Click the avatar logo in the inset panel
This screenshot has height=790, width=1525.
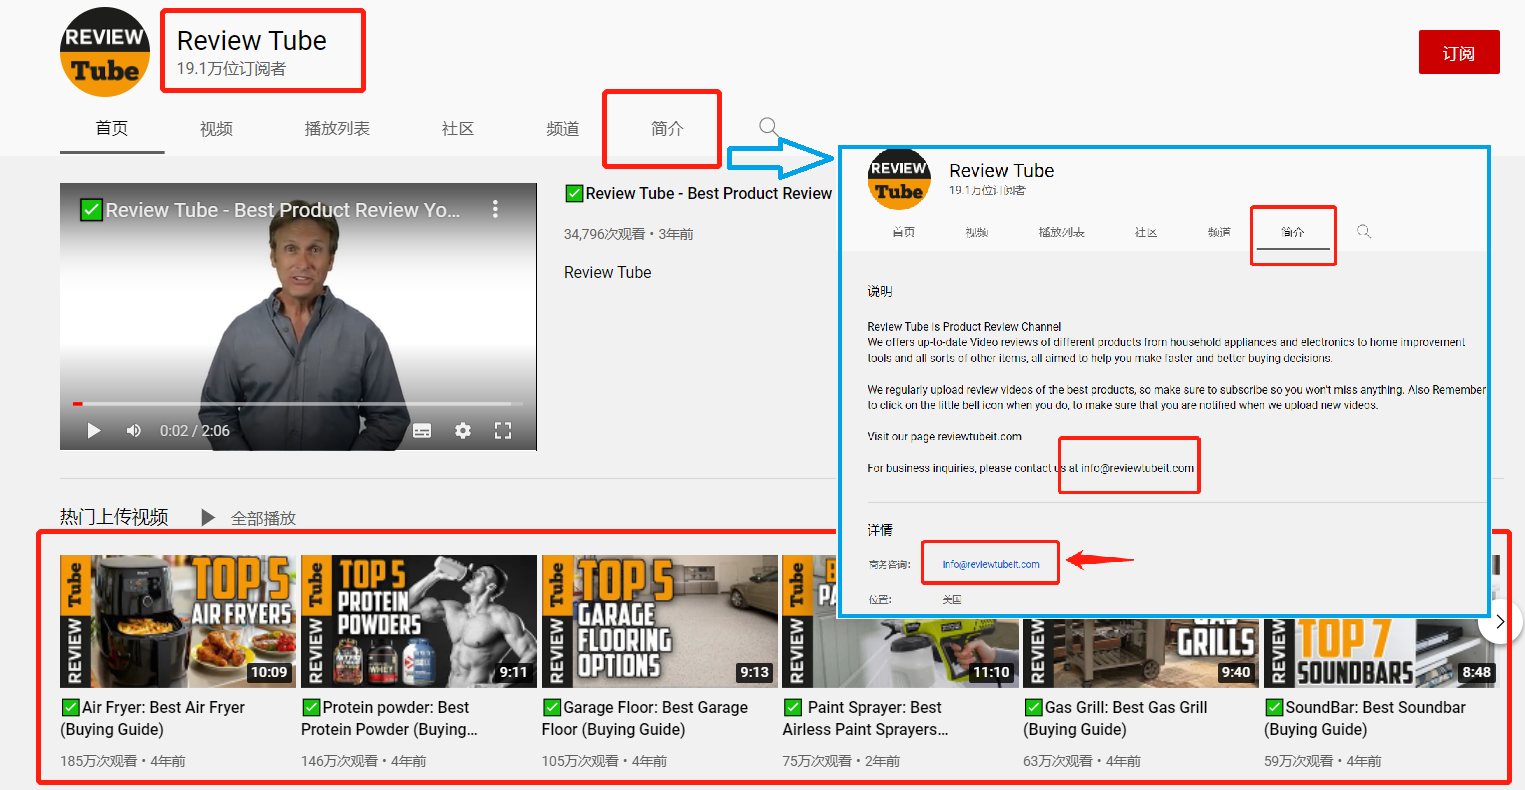point(898,180)
